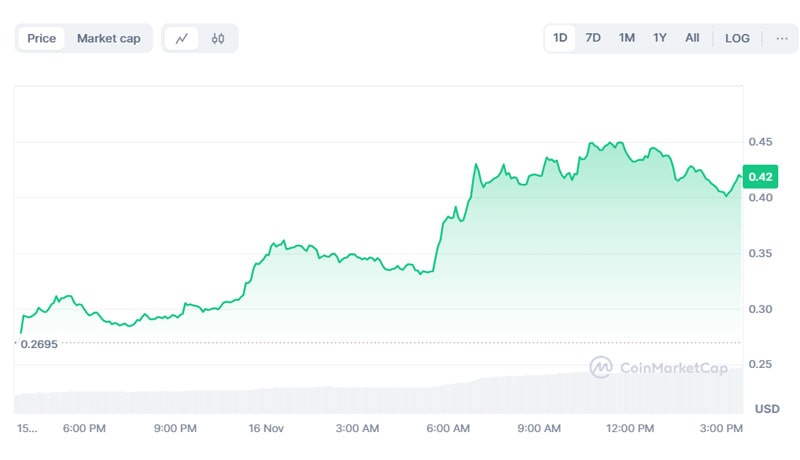The height and width of the screenshot is (460, 800).
Task: Set chart range to 1M
Action: pyautogui.click(x=627, y=38)
